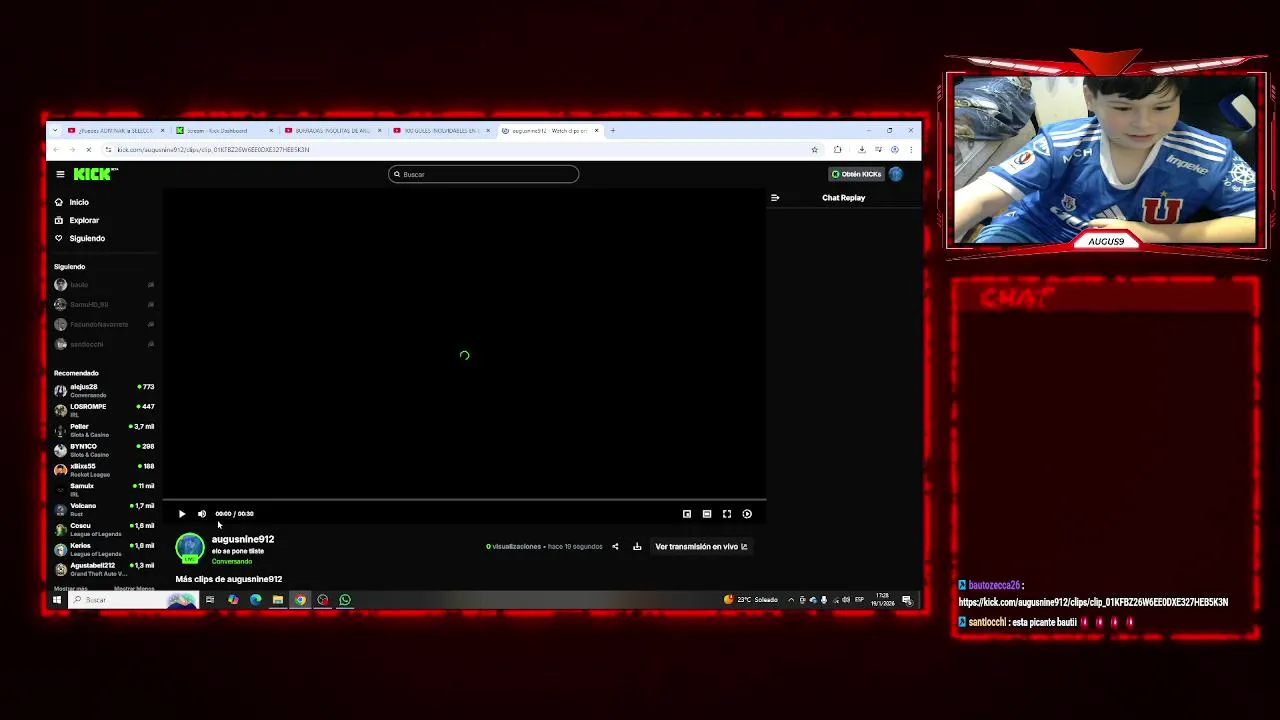Open the Explorar section
This screenshot has height=720, width=1280.
tap(77, 220)
